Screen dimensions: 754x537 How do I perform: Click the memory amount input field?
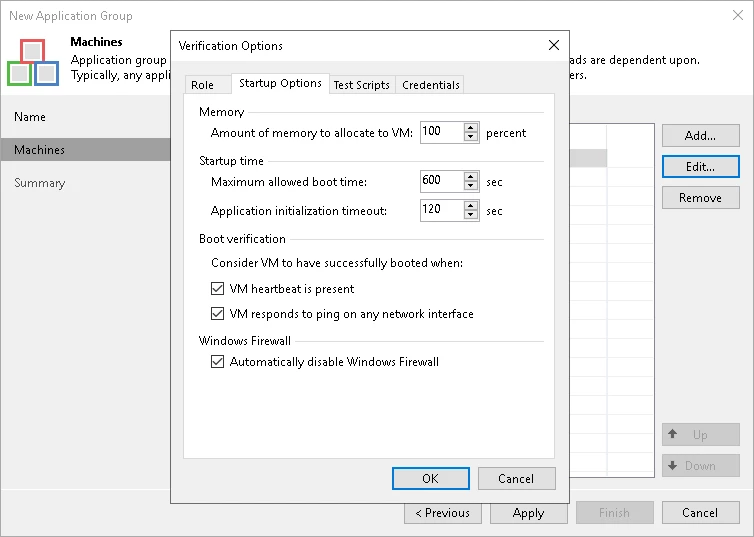pos(441,132)
